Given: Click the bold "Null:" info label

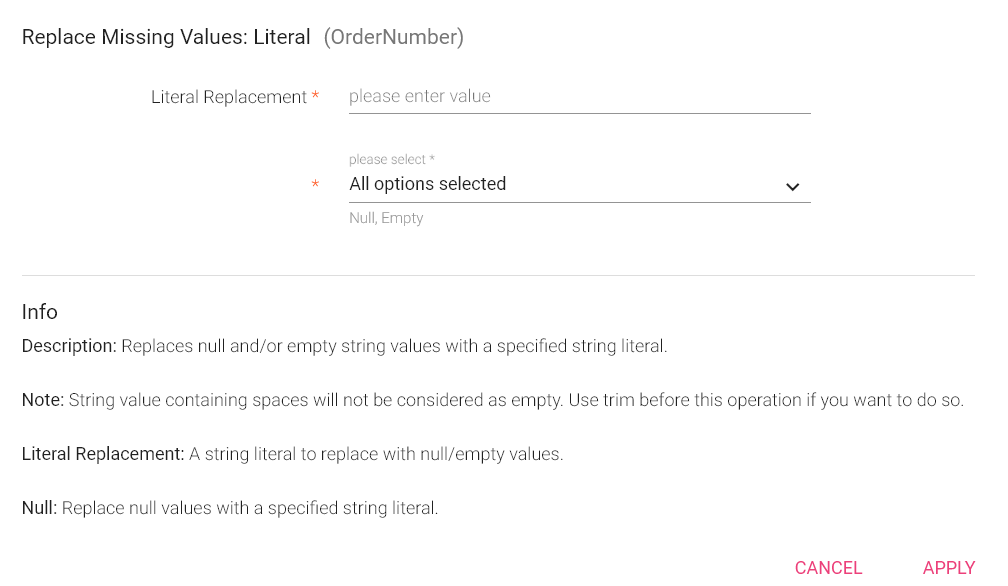Looking at the screenshot, I should click(x=39, y=508).
